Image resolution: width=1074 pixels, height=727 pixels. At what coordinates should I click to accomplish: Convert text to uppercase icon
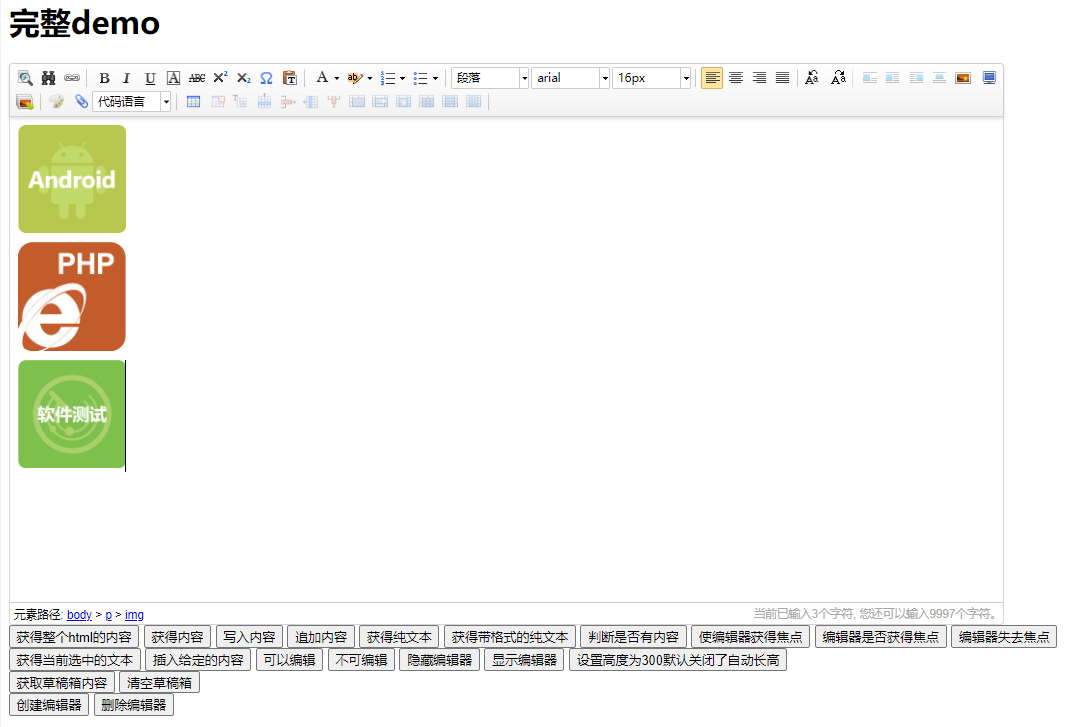(812, 78)
